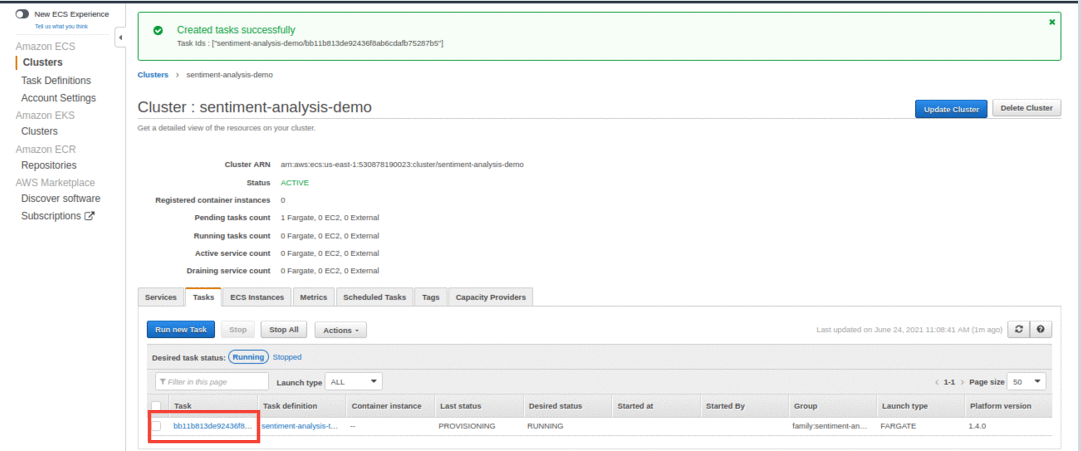
Task: Select Running desired task status
Action: pos(248,357)
